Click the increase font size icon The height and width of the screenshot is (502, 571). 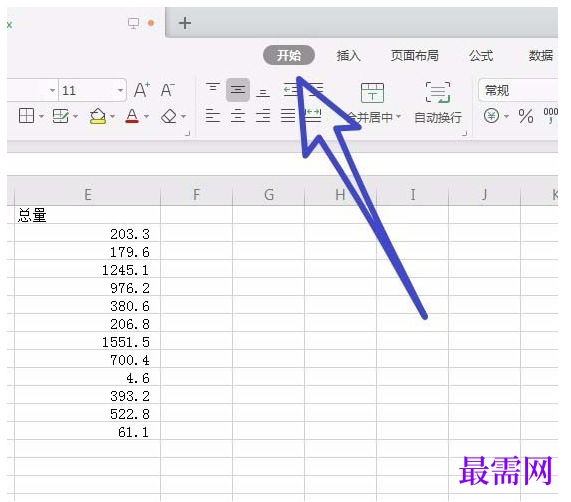pyautogui.click(x=142, y=90)
